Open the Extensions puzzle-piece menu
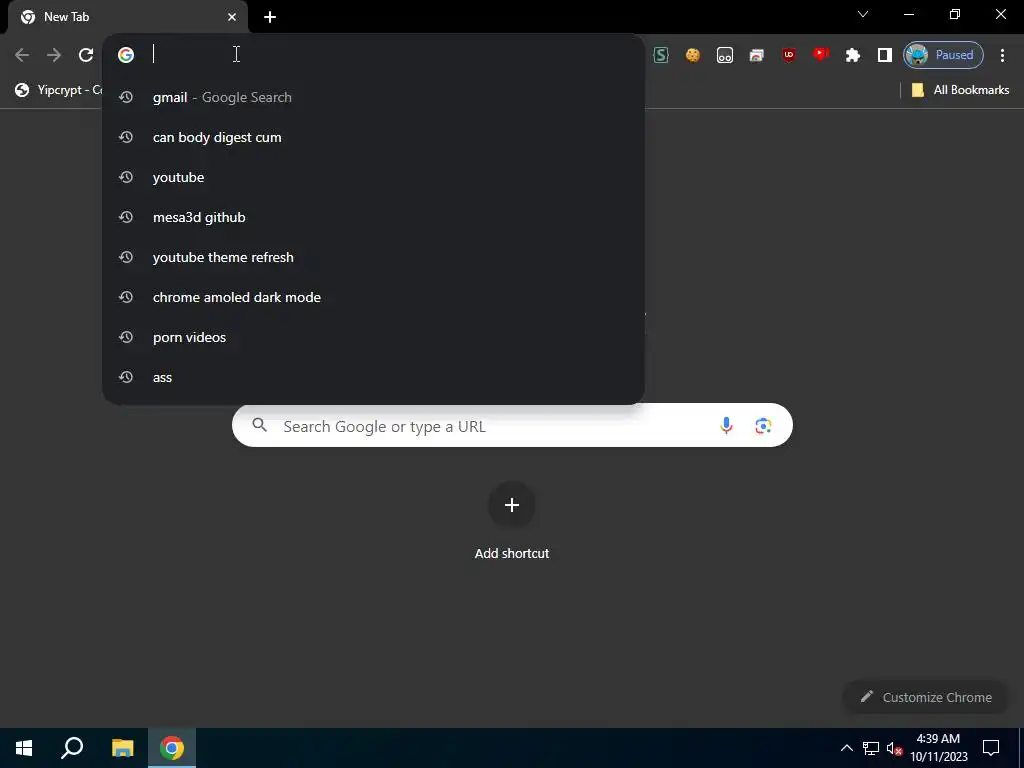Viewport: 1024px width, 768px height. 853,55
